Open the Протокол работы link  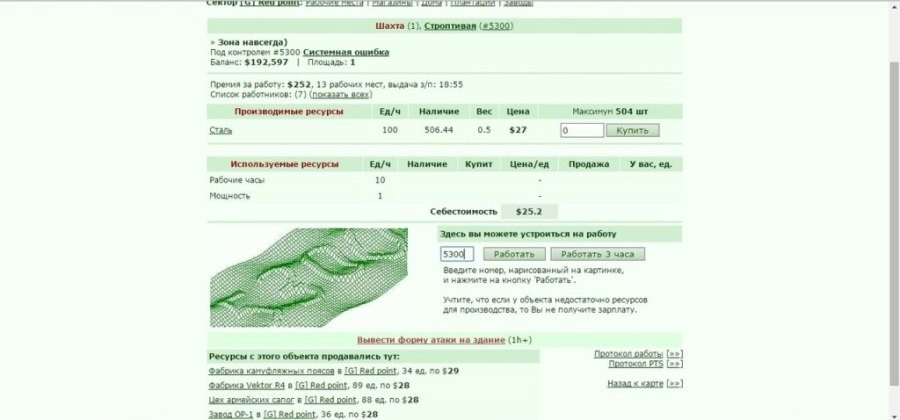click(629, 354)
